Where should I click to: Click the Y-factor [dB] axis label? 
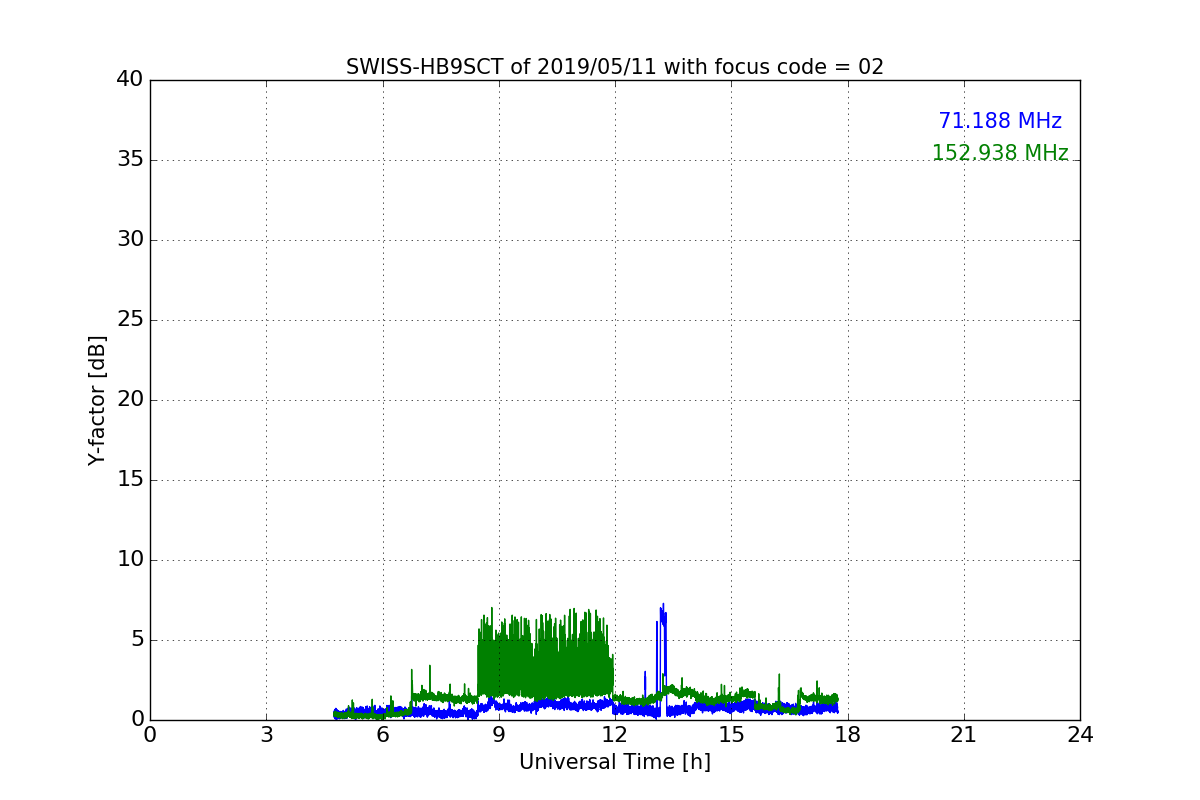click(97, 400)
